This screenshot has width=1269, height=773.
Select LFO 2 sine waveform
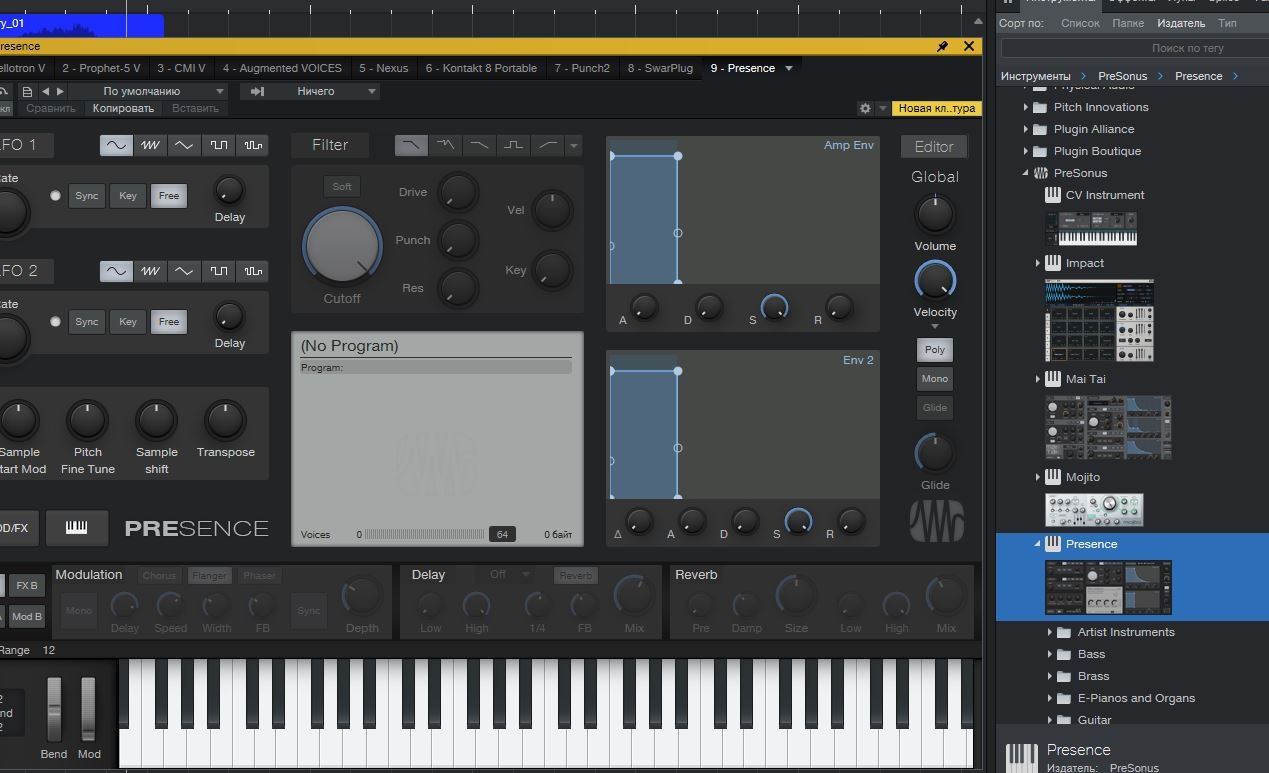pos(116,271)
